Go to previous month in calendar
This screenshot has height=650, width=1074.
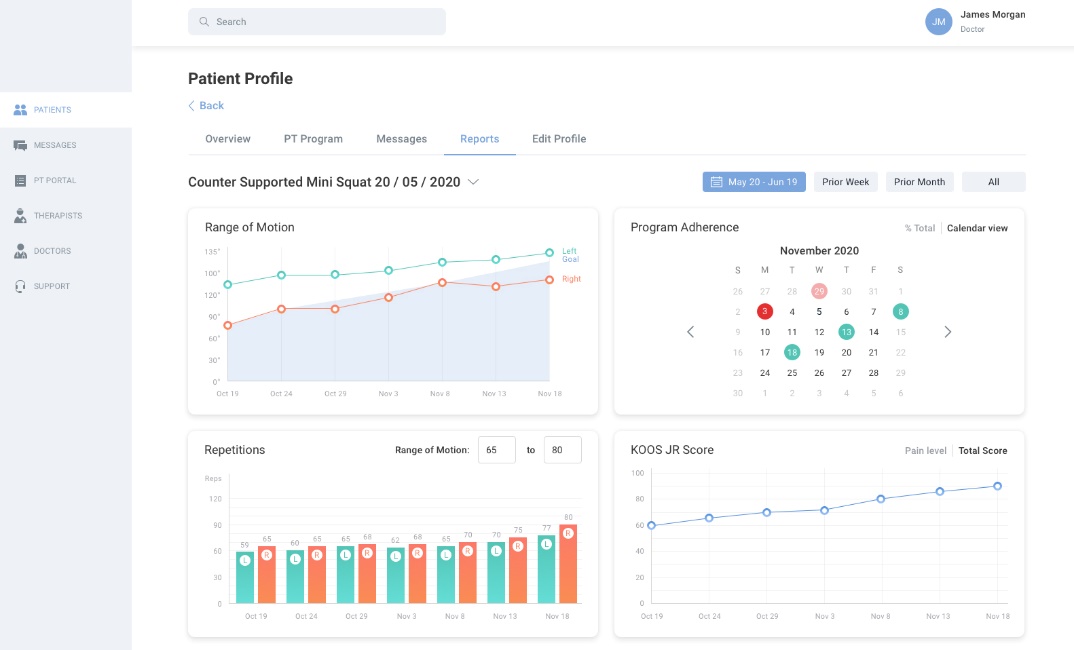(x=690, y=332)
